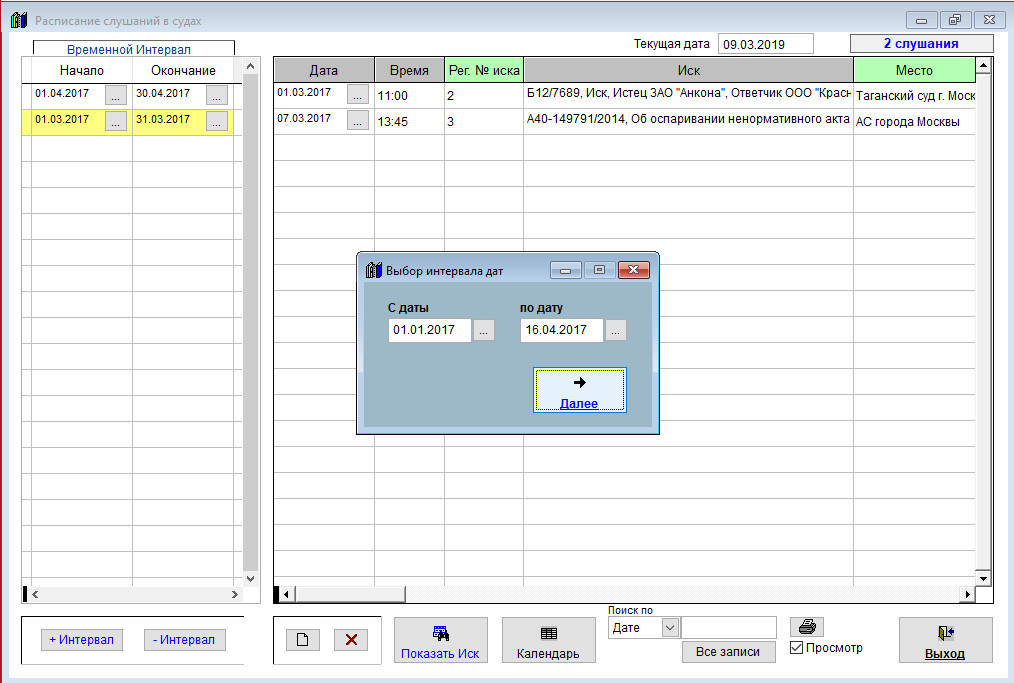Viewport: 1014px width, 683px height.
Task: Expand the Поиск по Дате dropdown
Action: (x=670, y=627)
